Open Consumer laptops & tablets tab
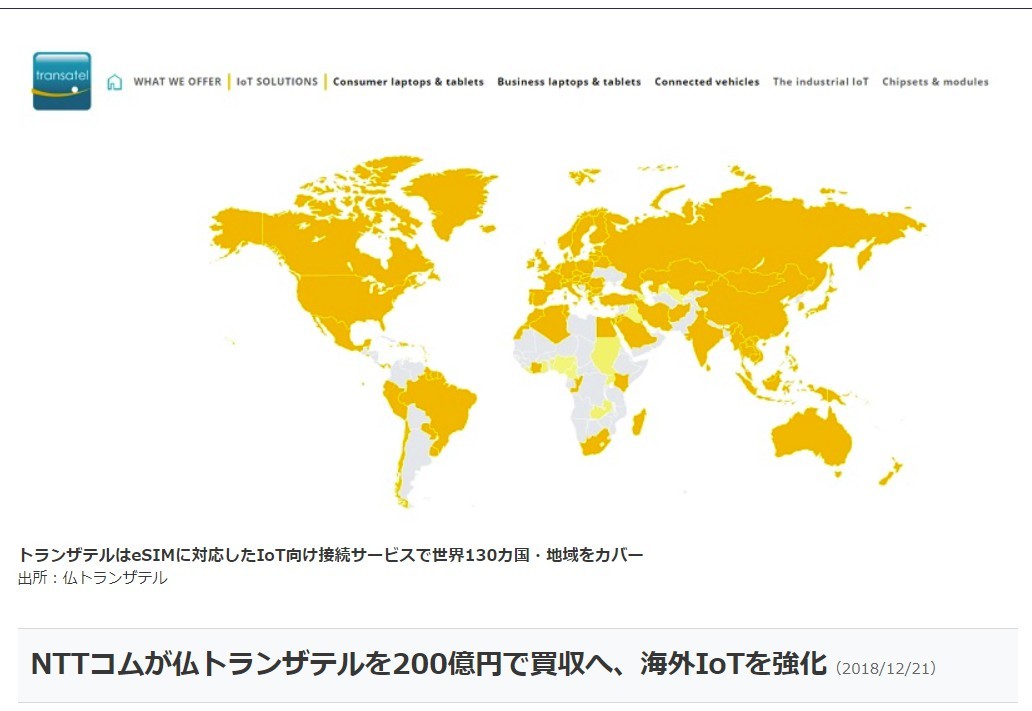 (x=408, y=82)
